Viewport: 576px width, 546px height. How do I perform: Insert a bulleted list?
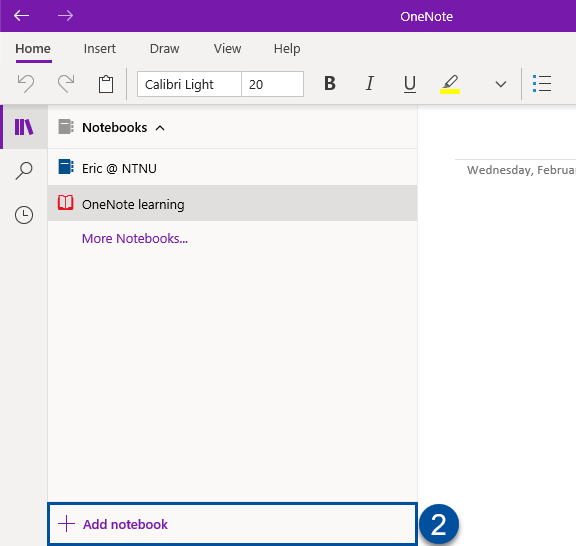(542, 84)
